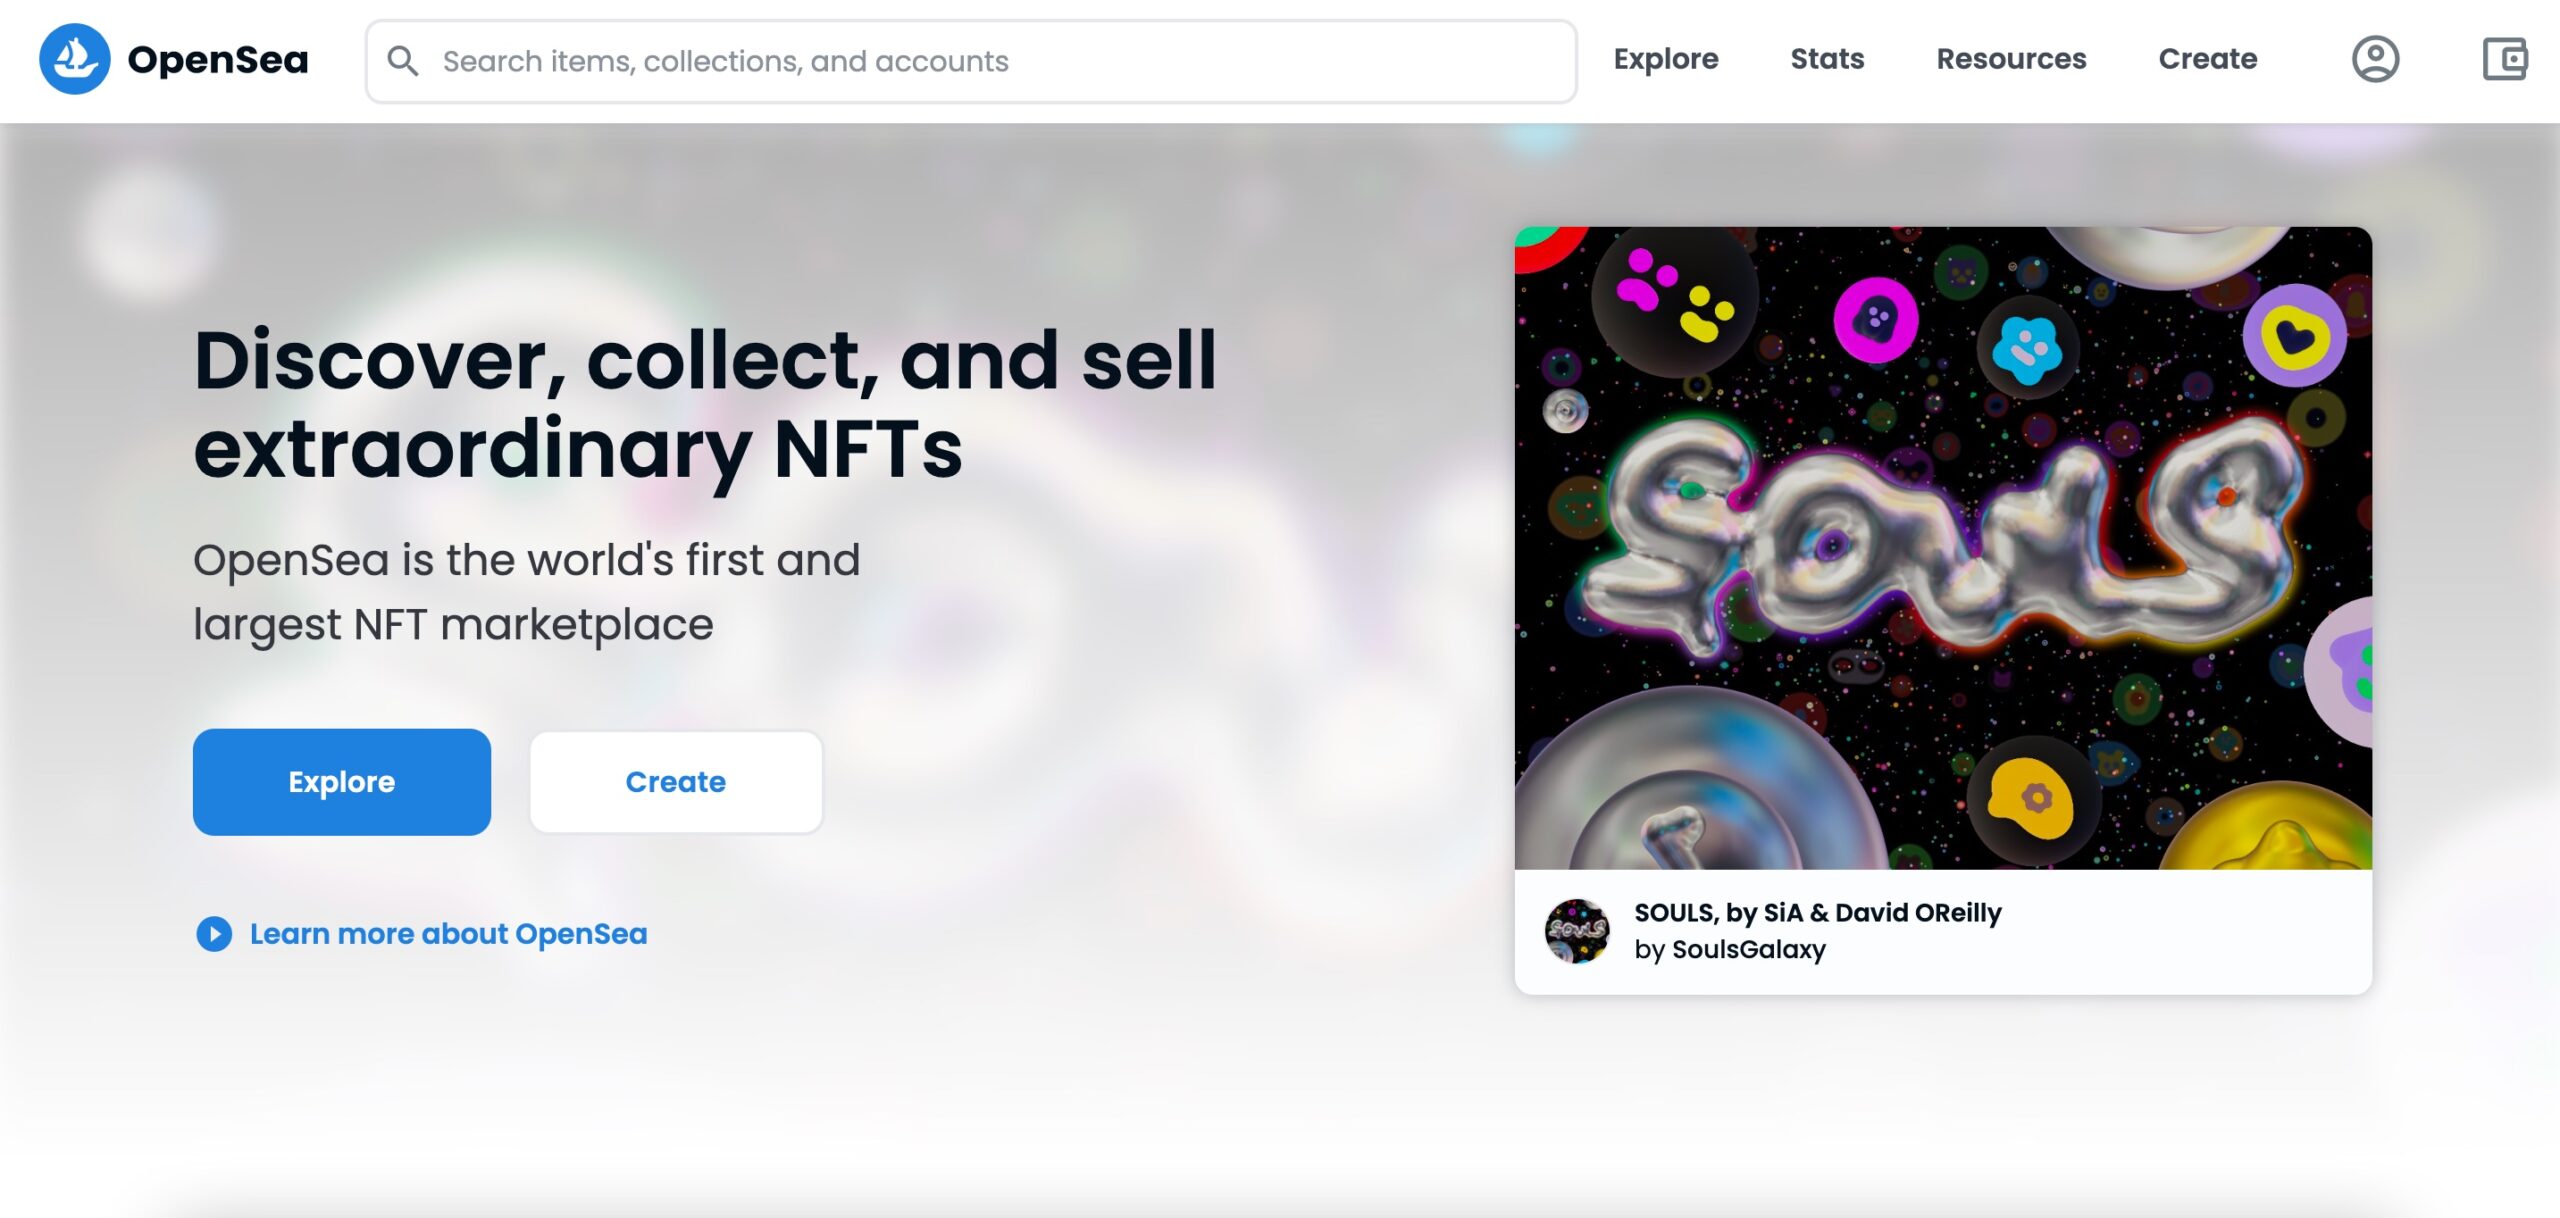Open the Stats menu in navigation

pos(1827,59)
